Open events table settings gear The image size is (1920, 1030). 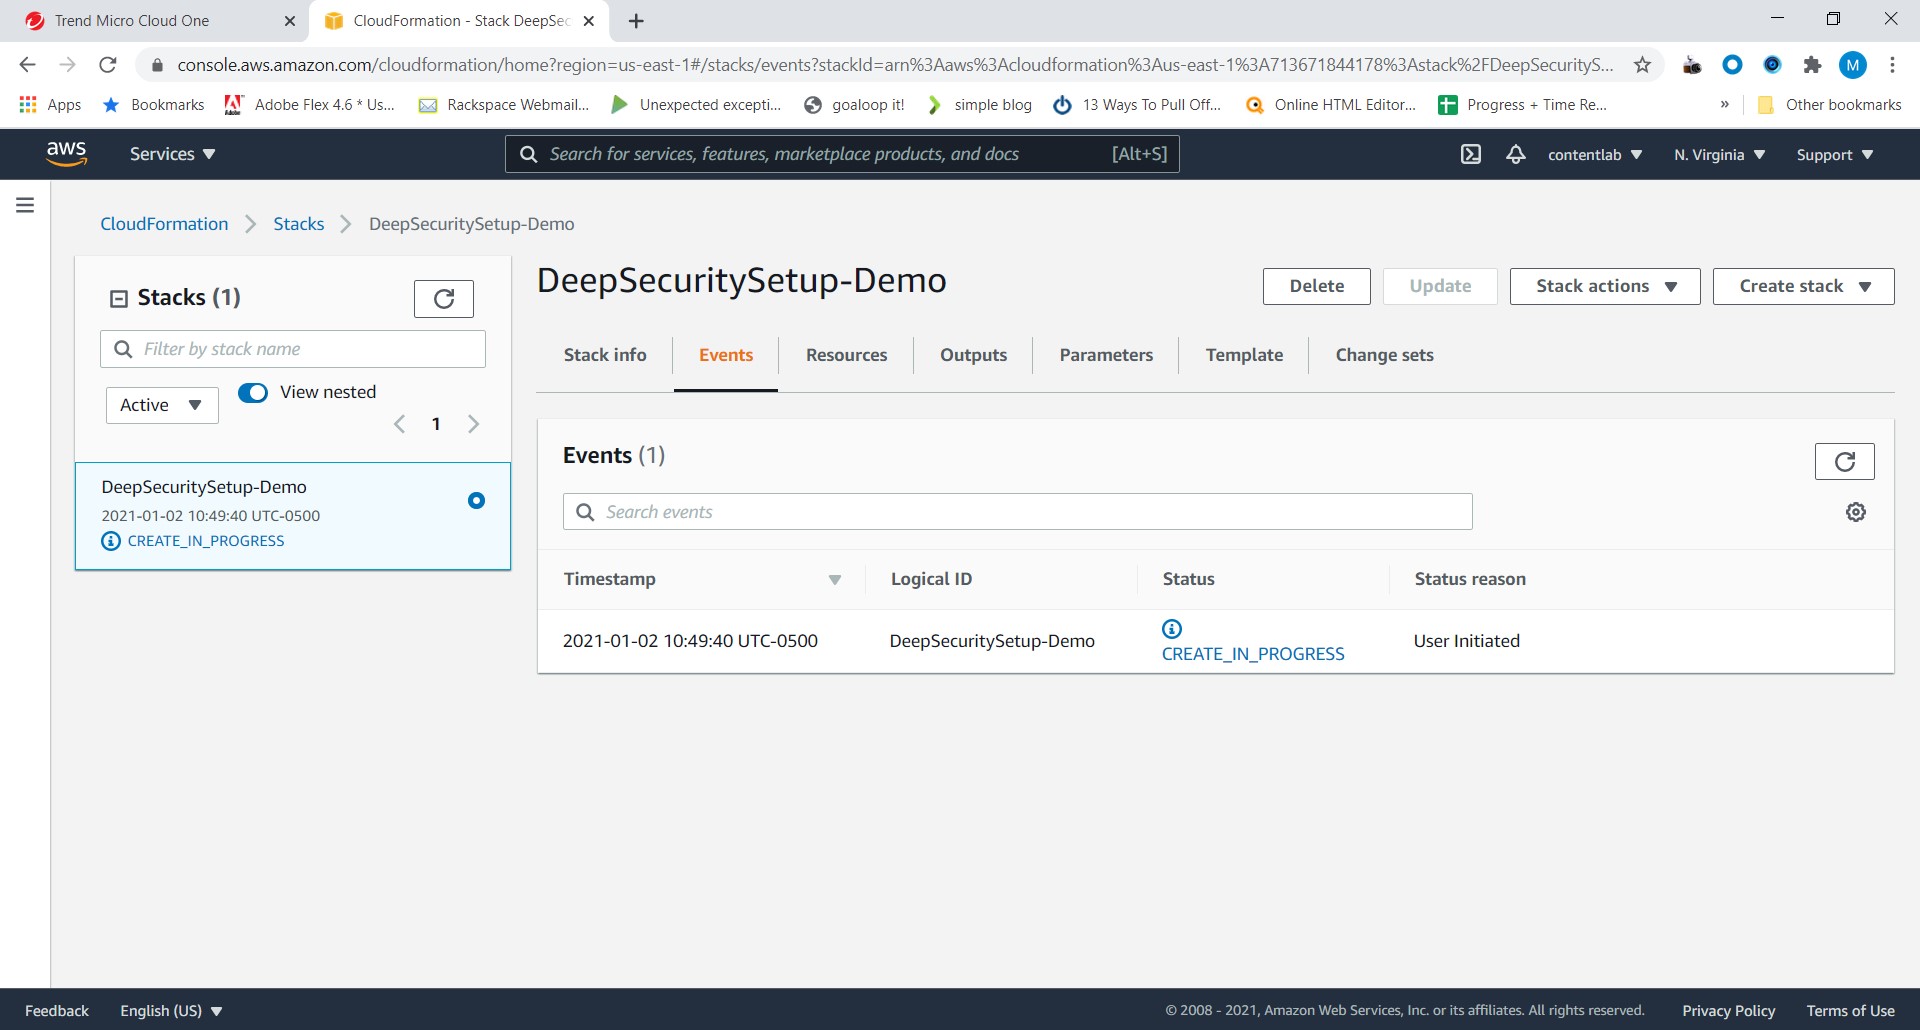[x=1856, y=512]
